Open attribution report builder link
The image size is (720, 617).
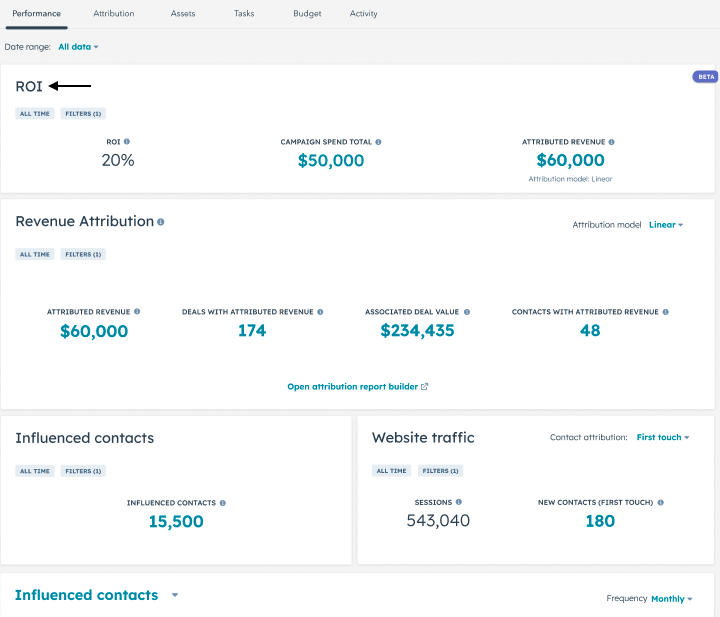[x=358, y=386]
